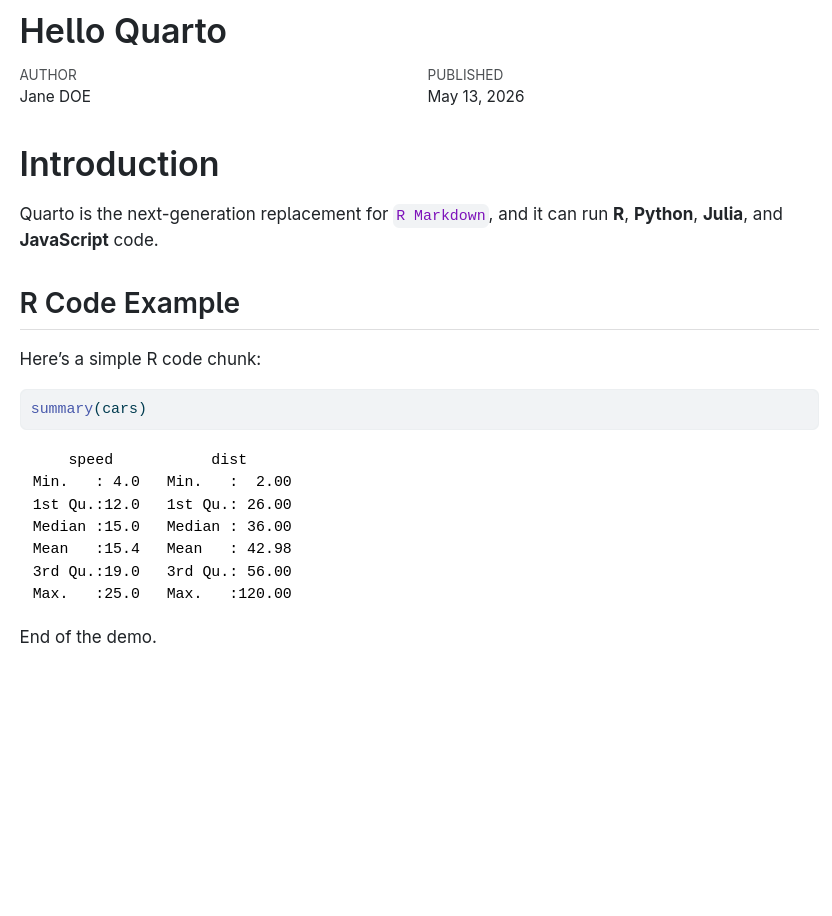Select the Median :15.0 output value
Screen dimensions: 832x916
86,526
